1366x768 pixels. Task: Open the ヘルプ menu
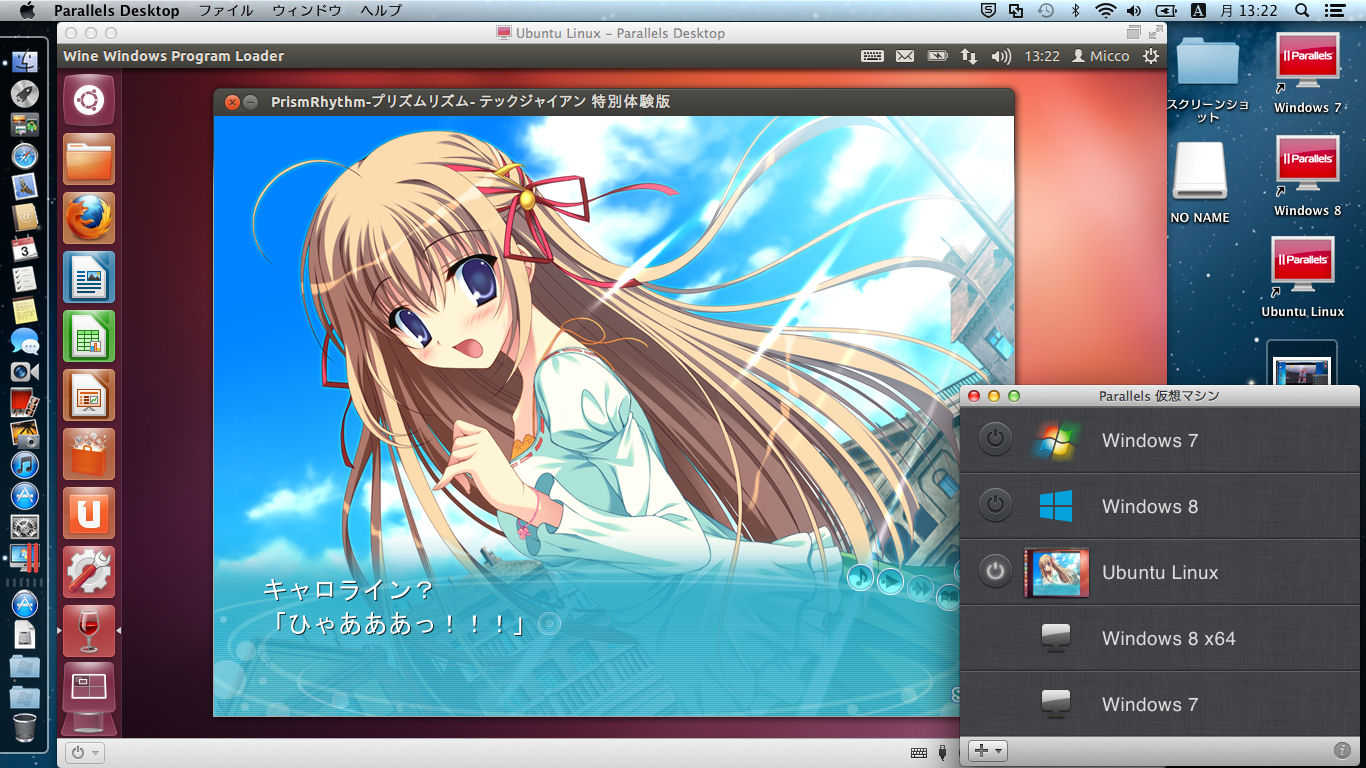tap(381, 11)
